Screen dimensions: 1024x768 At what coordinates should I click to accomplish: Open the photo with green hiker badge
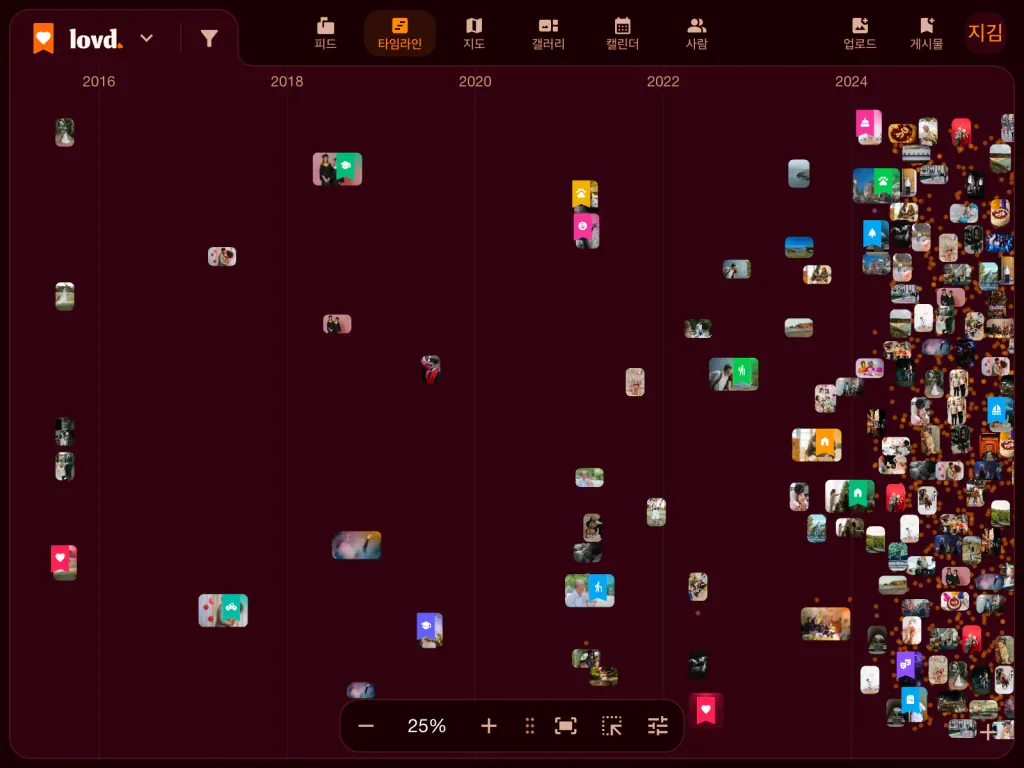pyautogui.click(x=733, y=374)
